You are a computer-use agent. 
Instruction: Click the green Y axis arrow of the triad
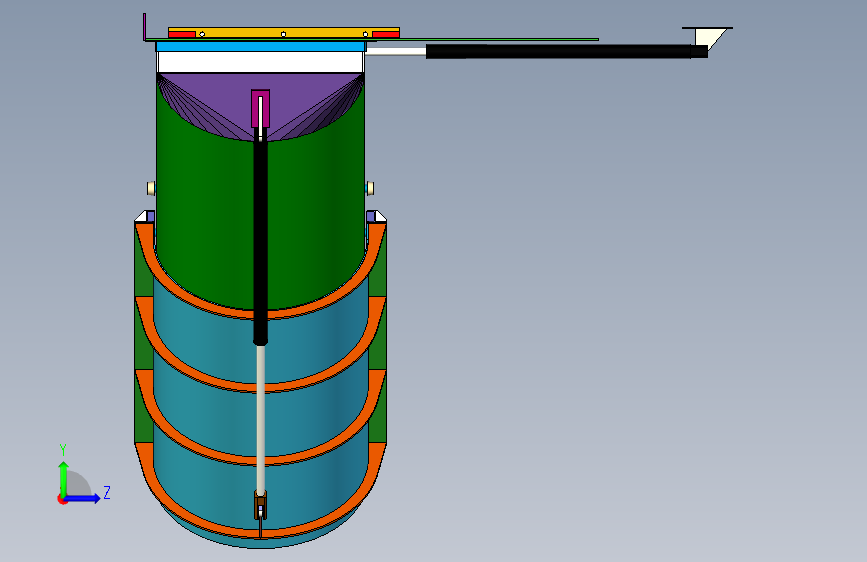(64, 478)
